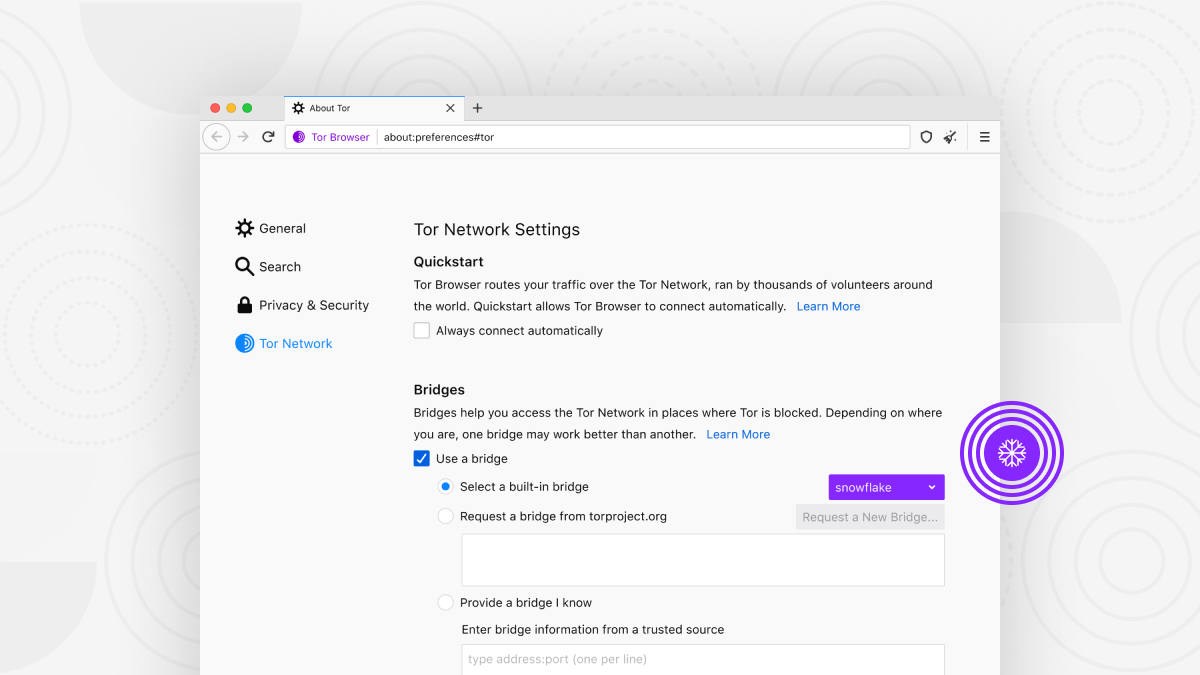1200x675 pixels.
Task: Reload the current page
Action: [268, 137]
